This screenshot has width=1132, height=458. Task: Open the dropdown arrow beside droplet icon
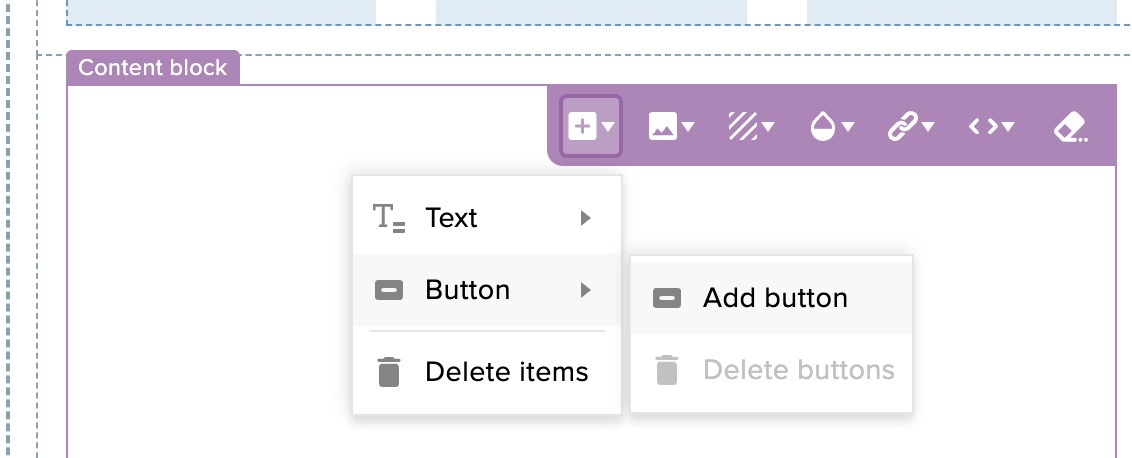[848, 127]
